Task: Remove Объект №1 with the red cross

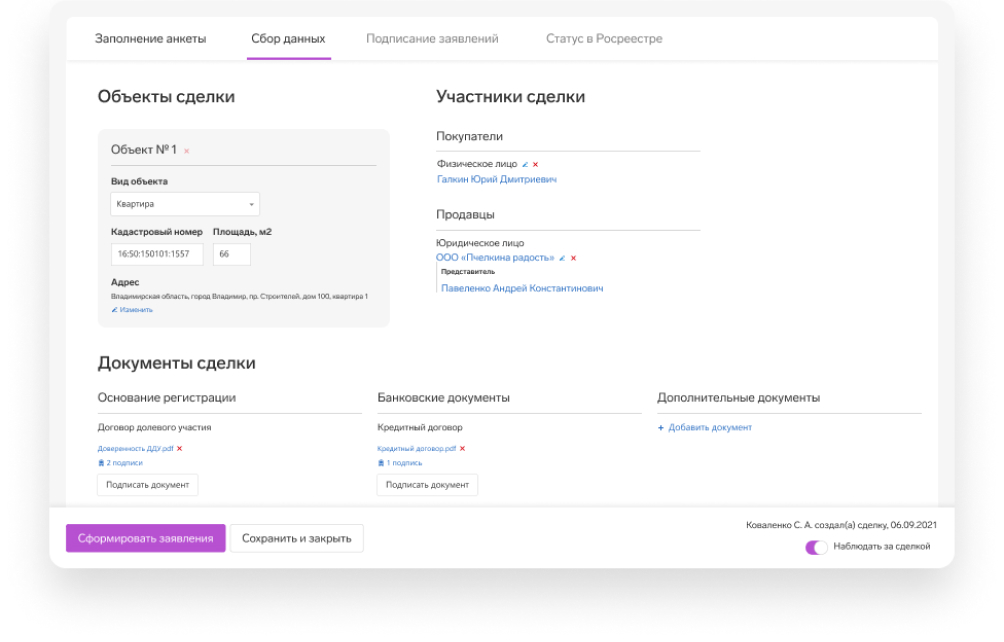Action: click(x=187, y=151)
